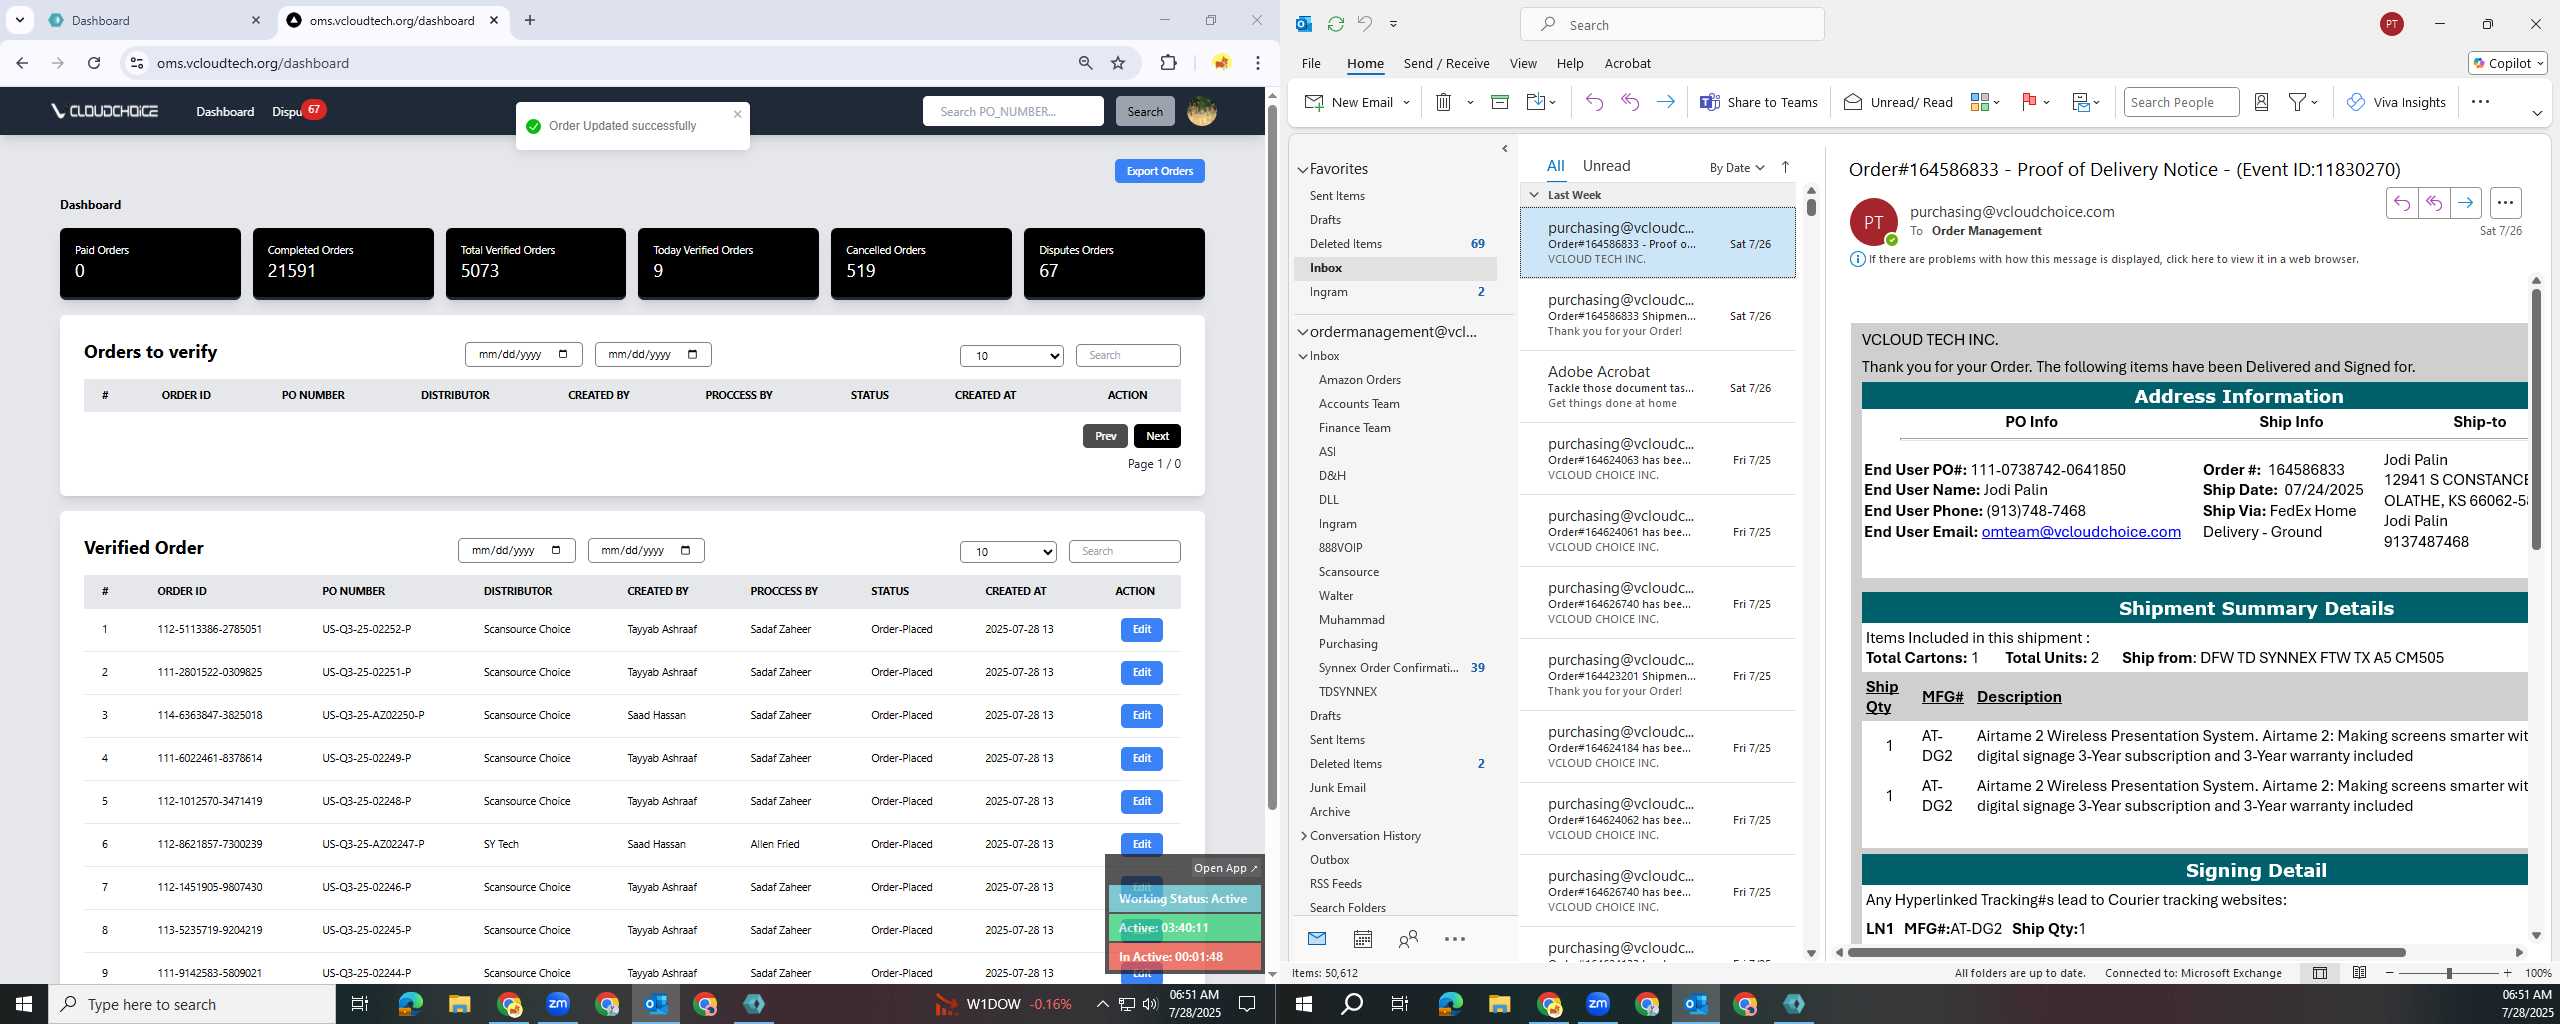This screenshot has height=1024, width=2560.
Task: Open the Dashboard link in CloudChoice navbar
Action: tap(225, 112)
